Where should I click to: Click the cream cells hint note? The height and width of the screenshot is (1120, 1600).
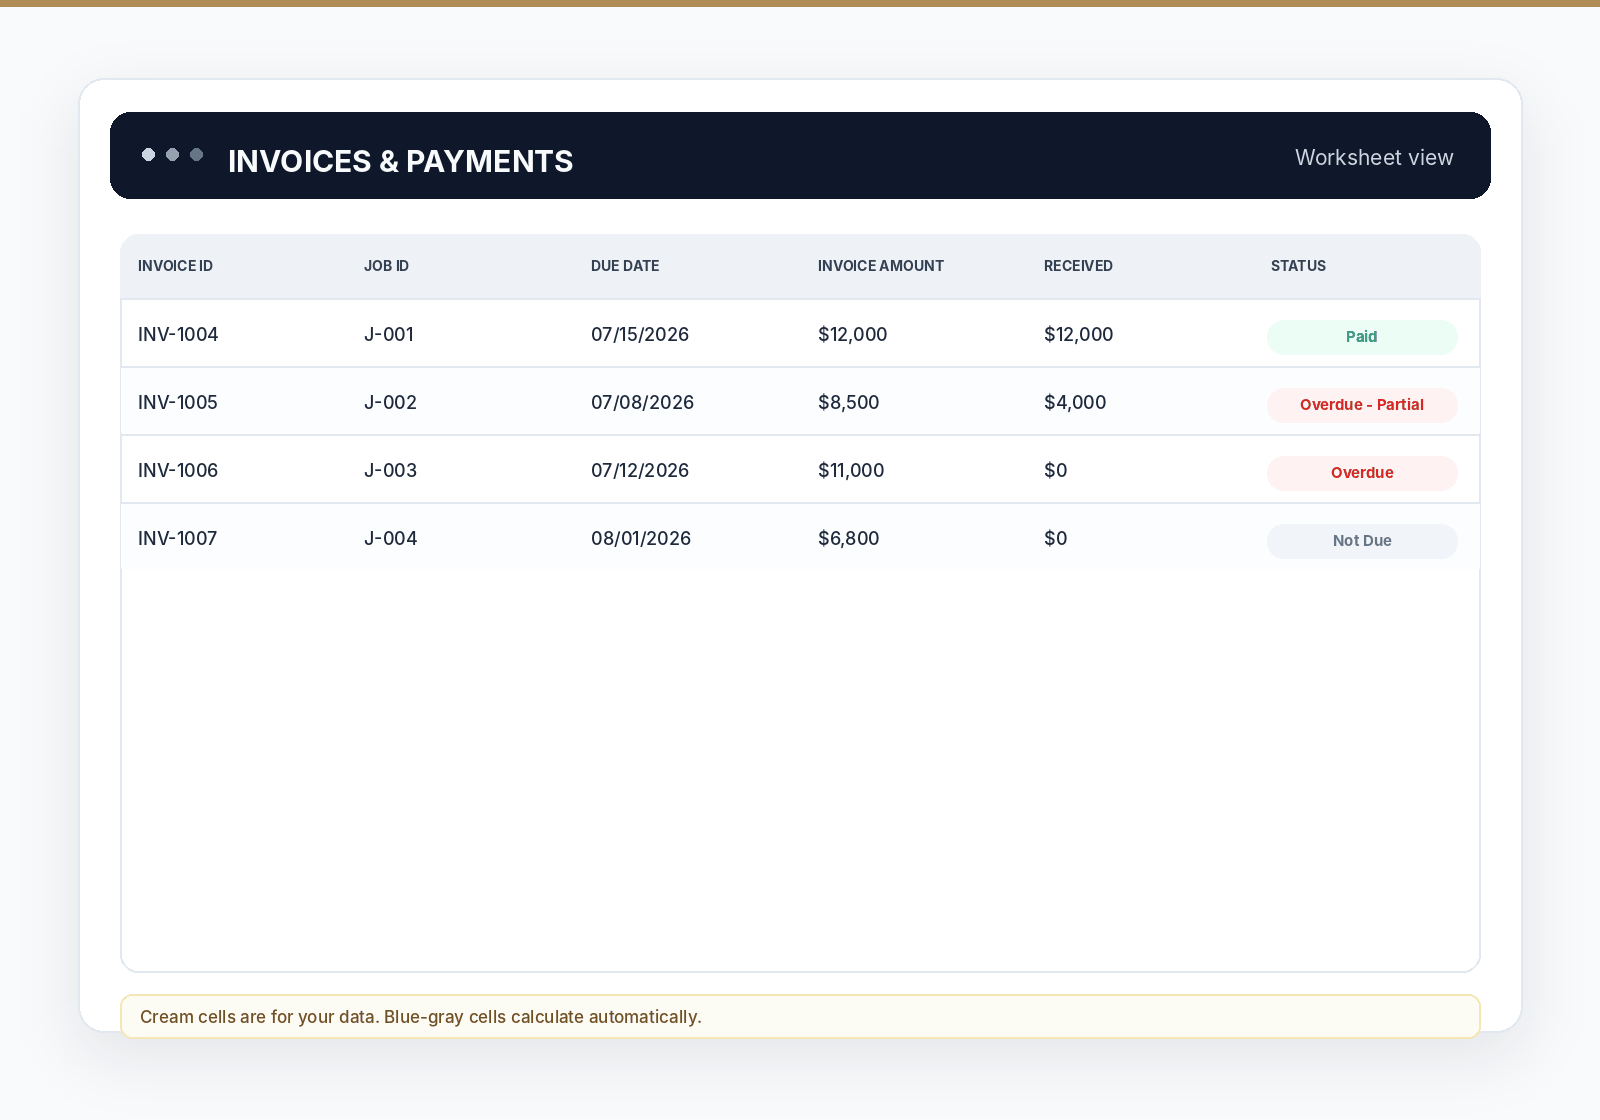(x=800, y=1016)
